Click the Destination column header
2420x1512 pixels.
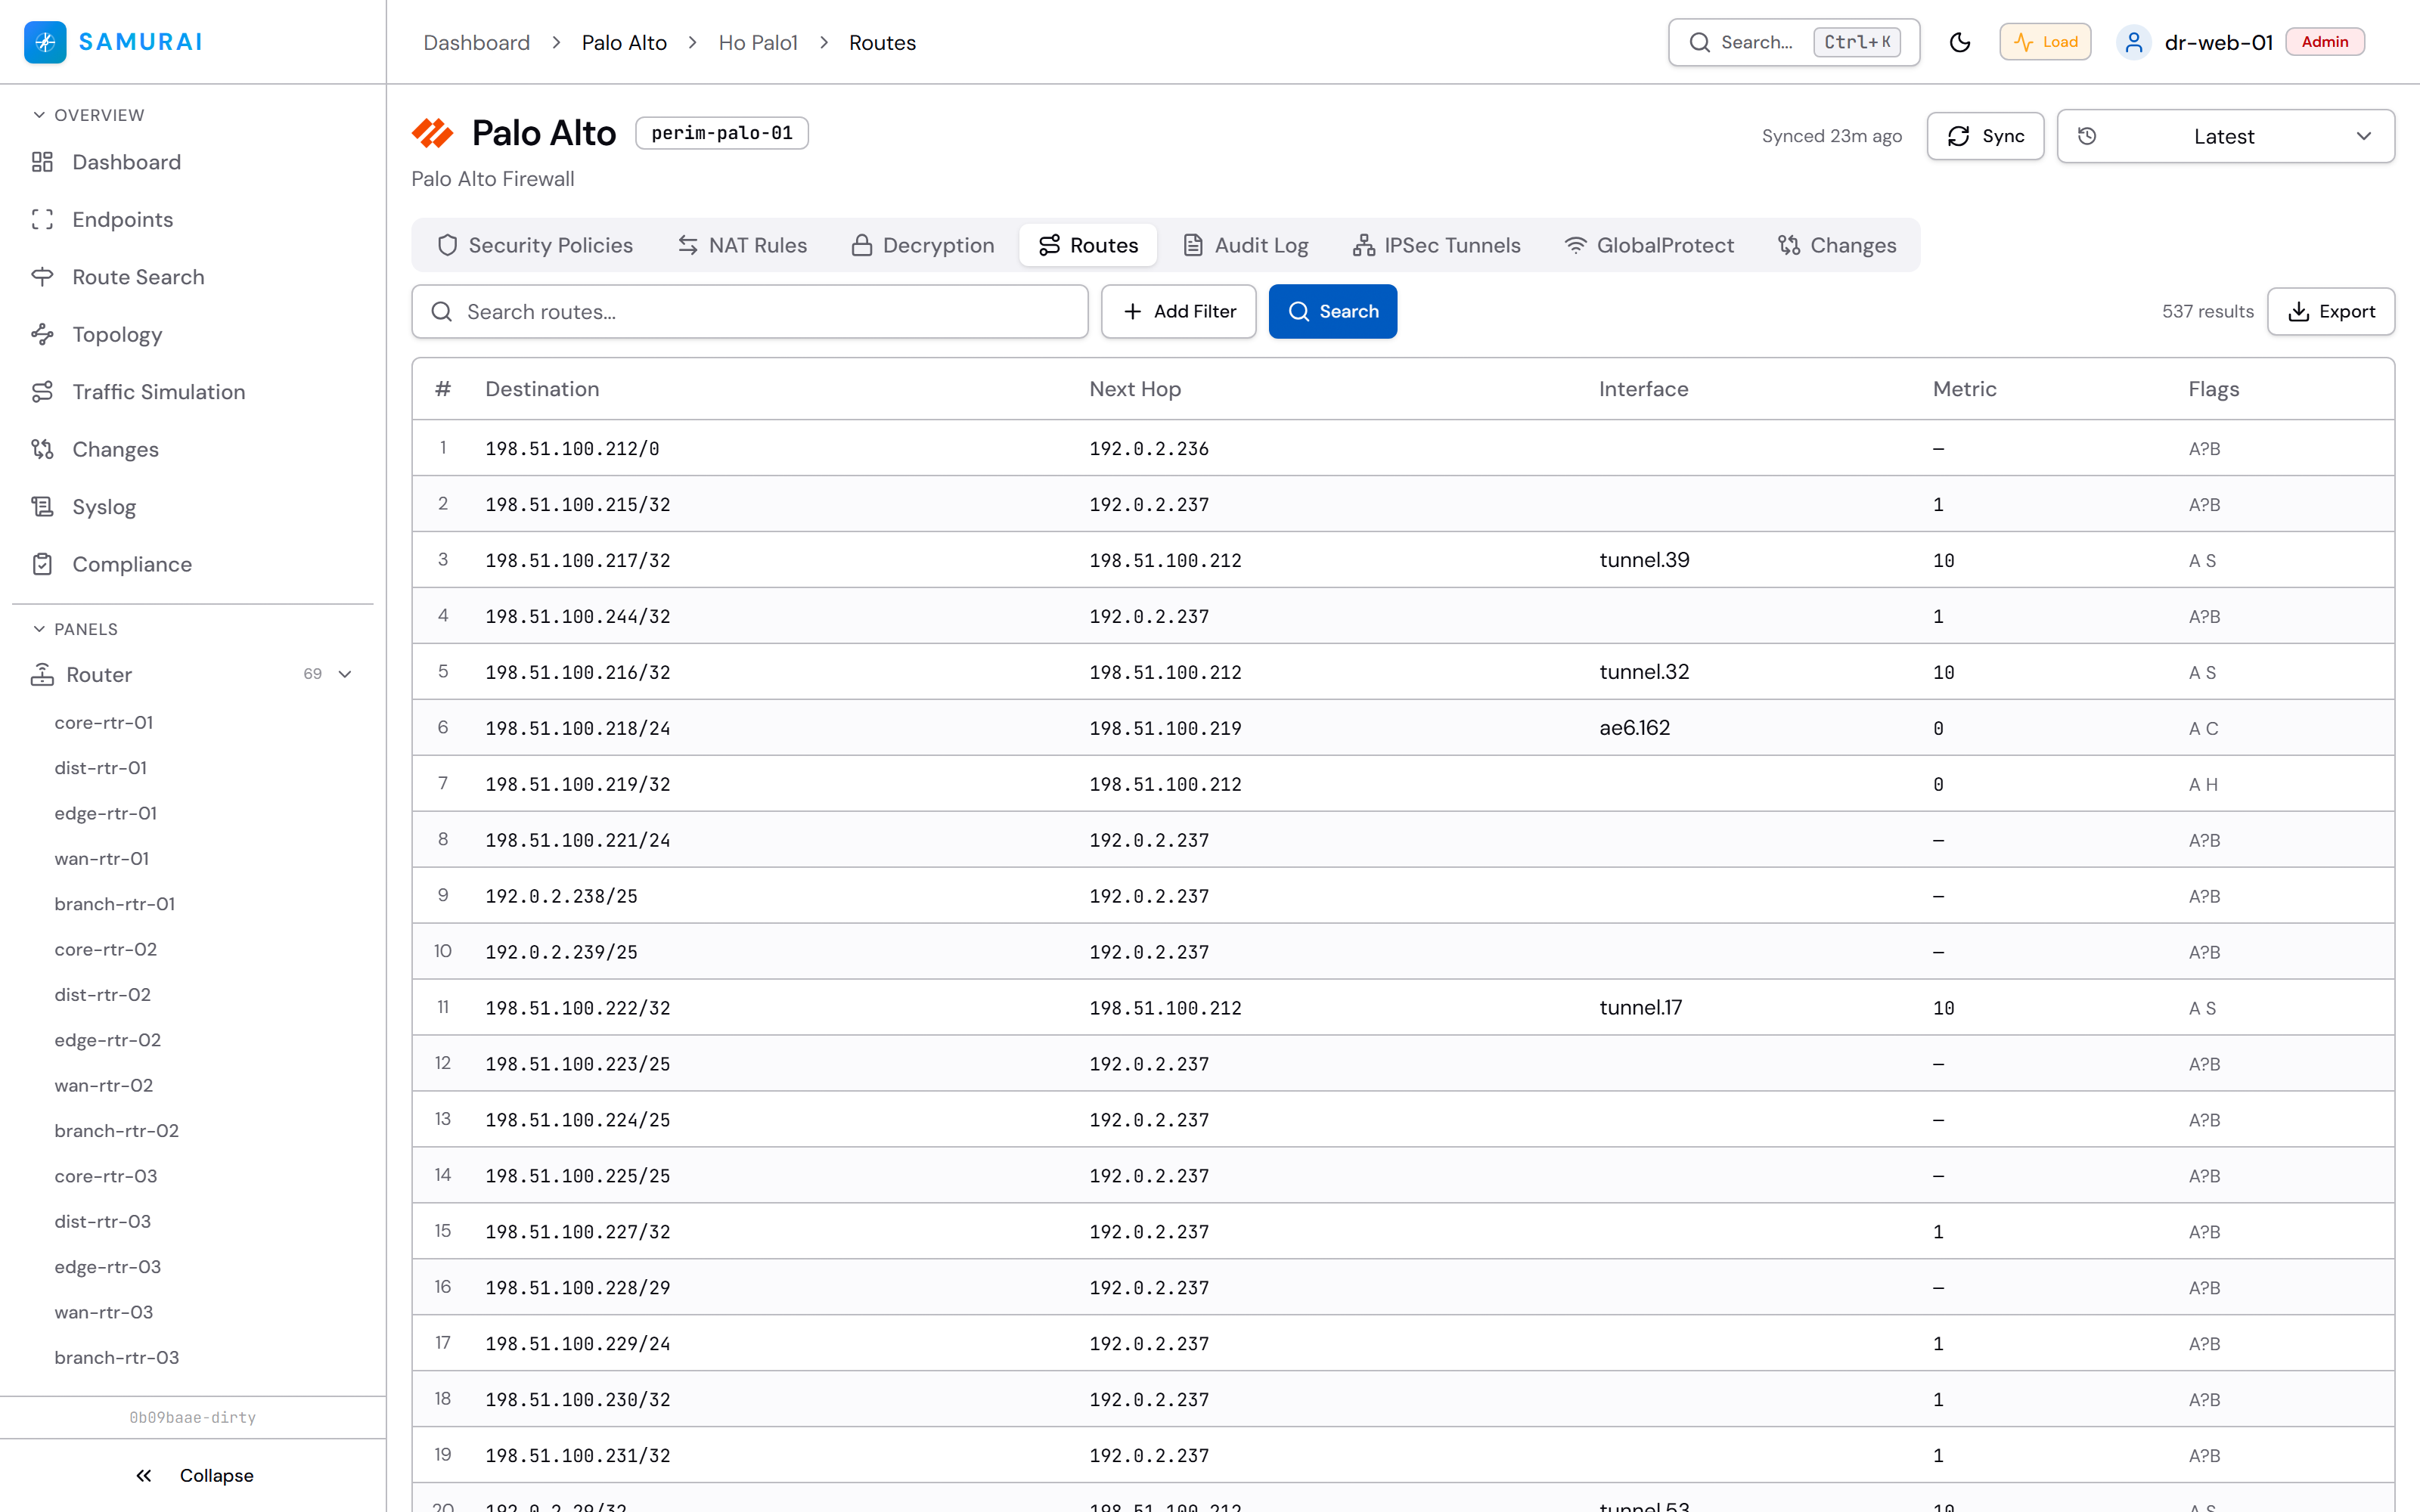[543, 389]
